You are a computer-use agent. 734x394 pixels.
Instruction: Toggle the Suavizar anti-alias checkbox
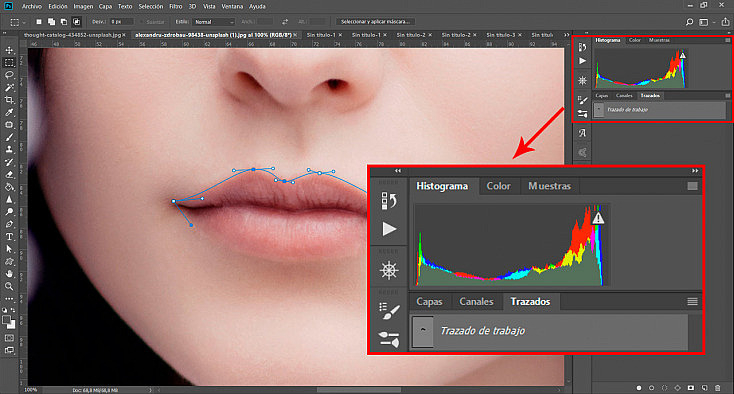click(142, 22)
